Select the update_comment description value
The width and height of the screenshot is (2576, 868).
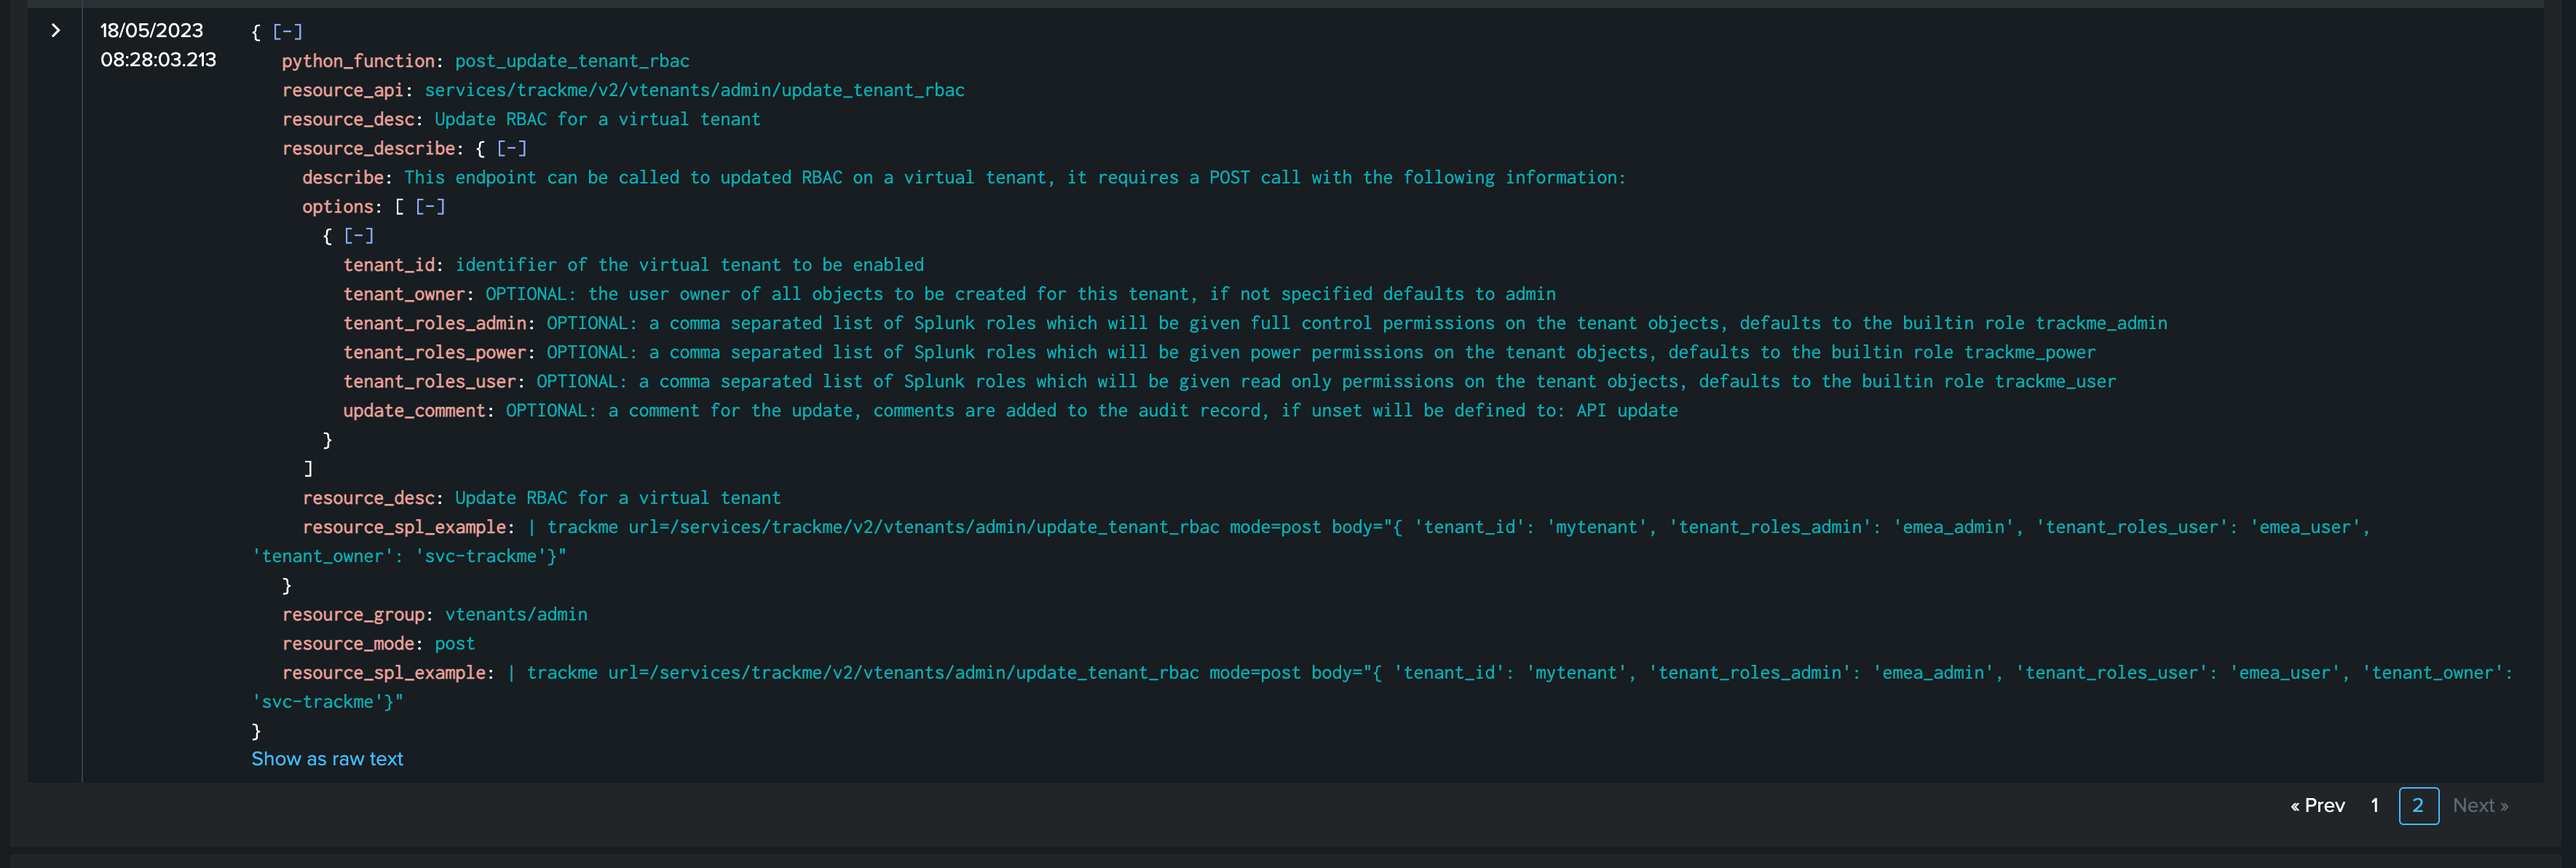[x=1091, y=411]
